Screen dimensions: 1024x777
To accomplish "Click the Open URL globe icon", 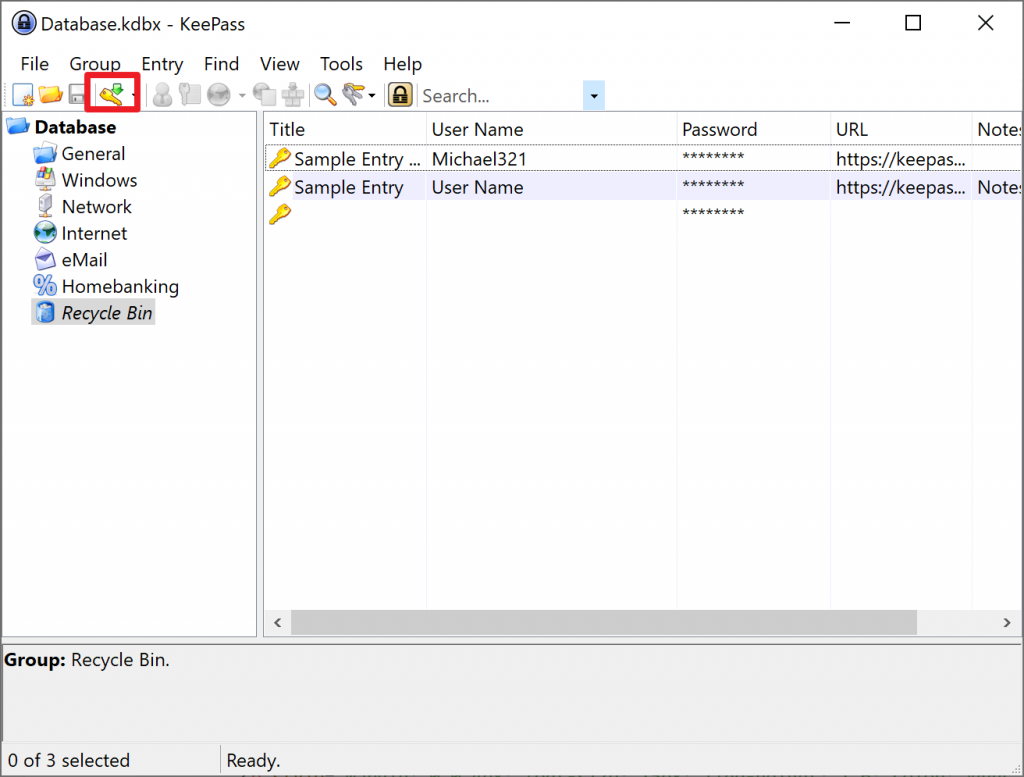I will point(219,95).
